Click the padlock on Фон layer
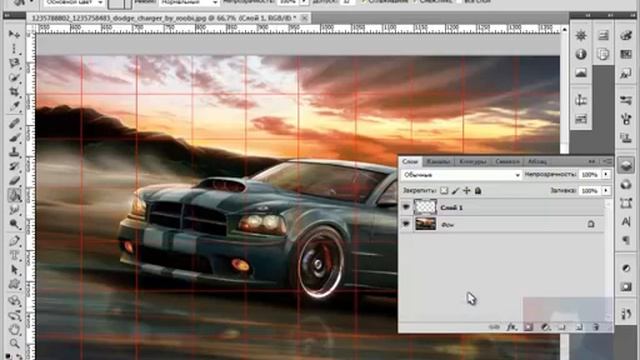The width and height of the screenshot is (640, 360). coord(591,224)
